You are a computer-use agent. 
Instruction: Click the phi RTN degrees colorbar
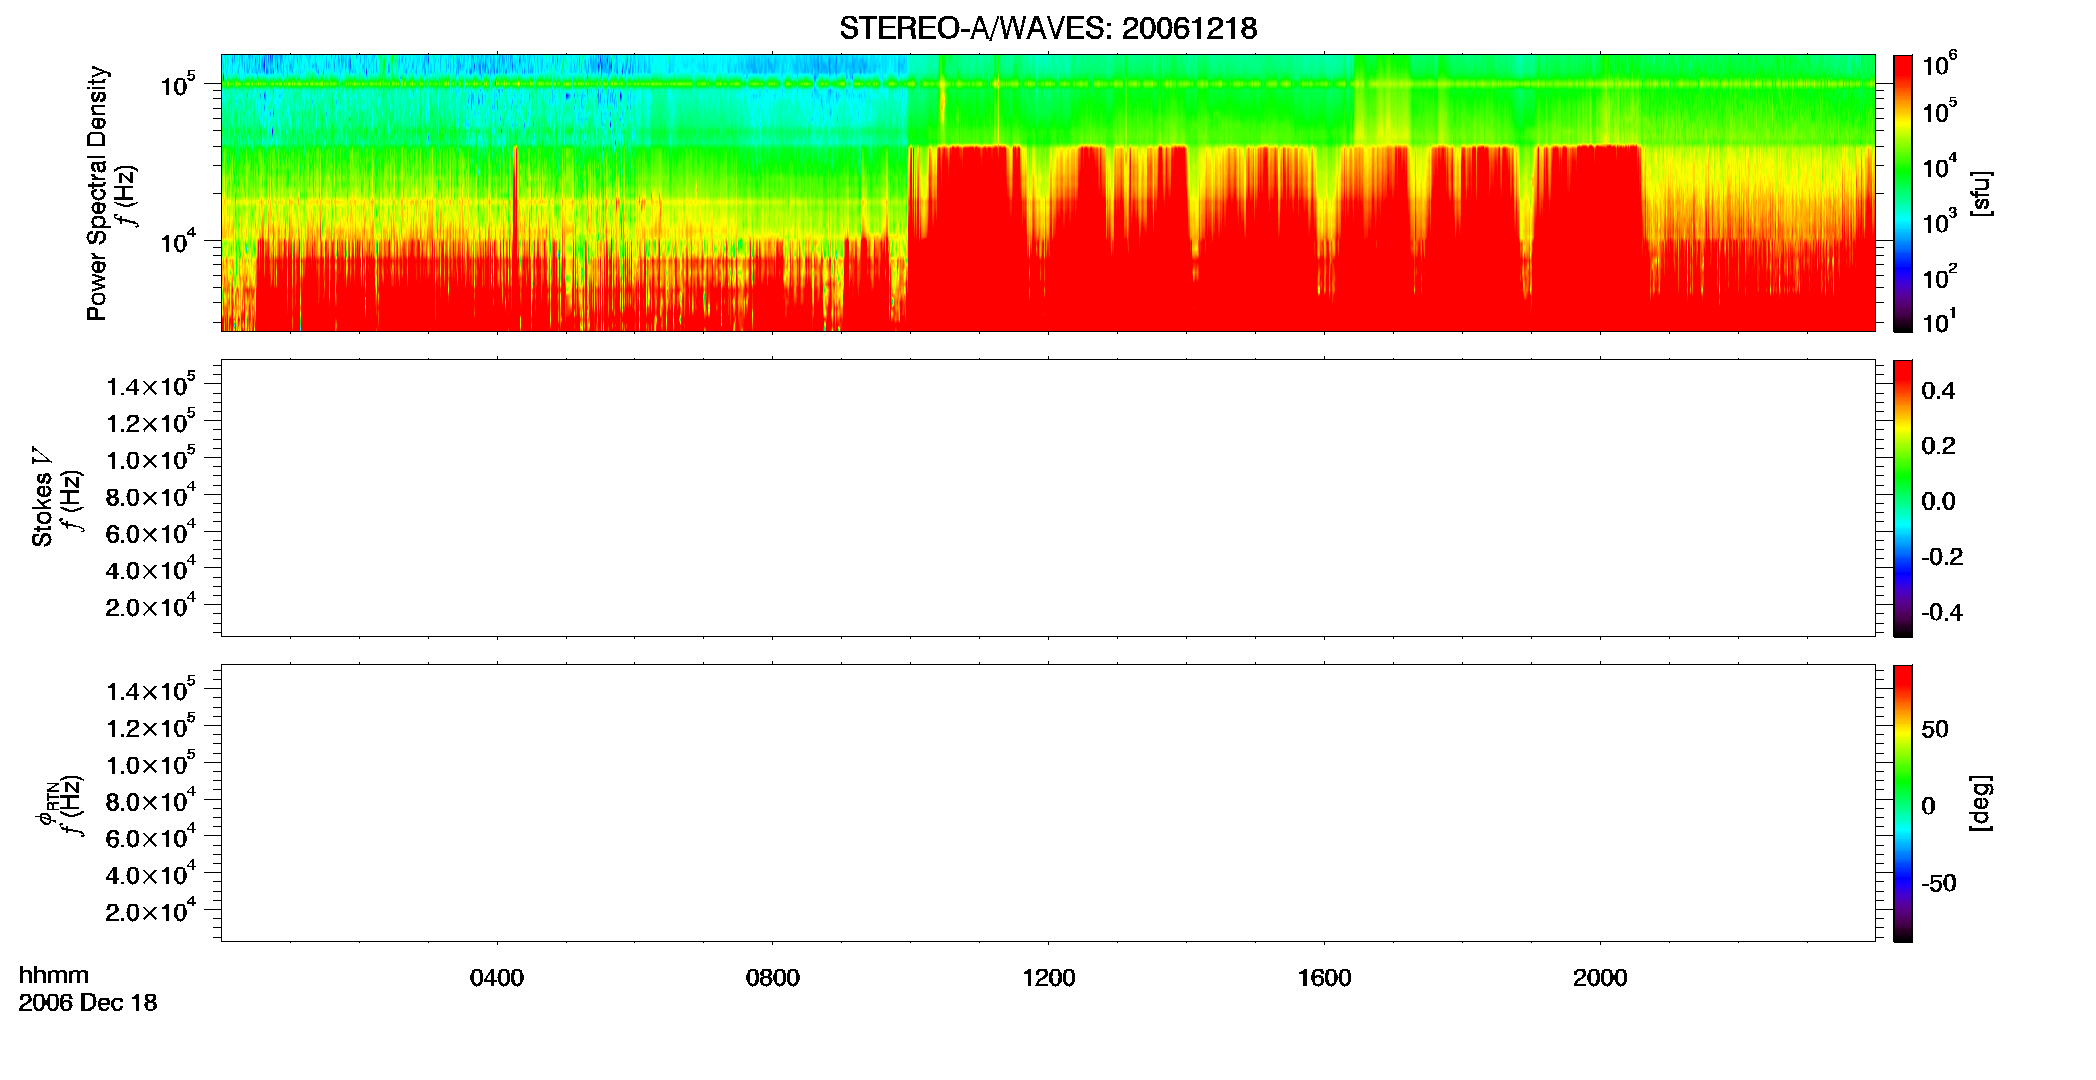click(x=1903, y=803)
